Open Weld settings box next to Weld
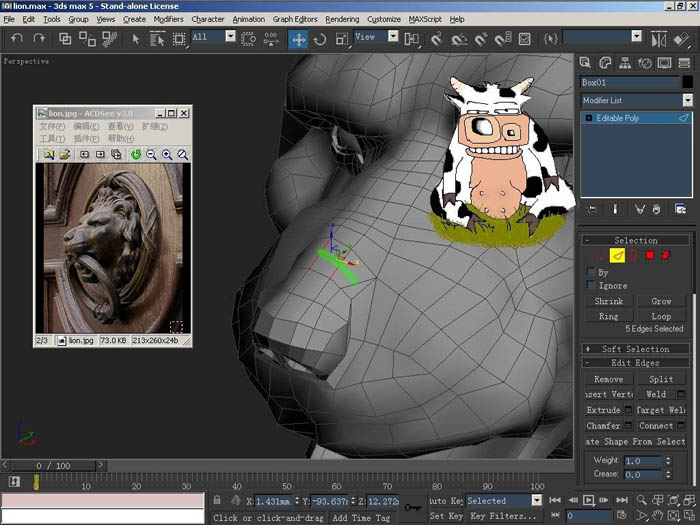 coord(681,394)
